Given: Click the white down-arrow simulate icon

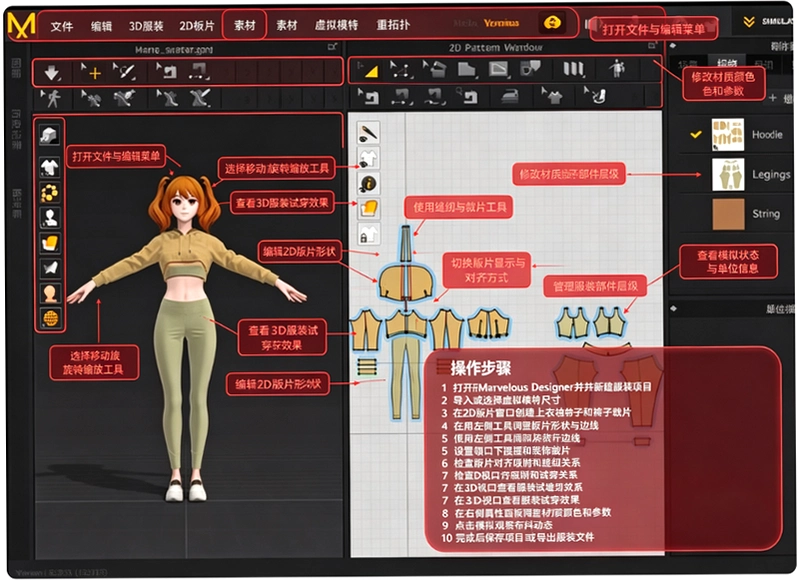Looking at the screenshot, I should click(51, 72).
